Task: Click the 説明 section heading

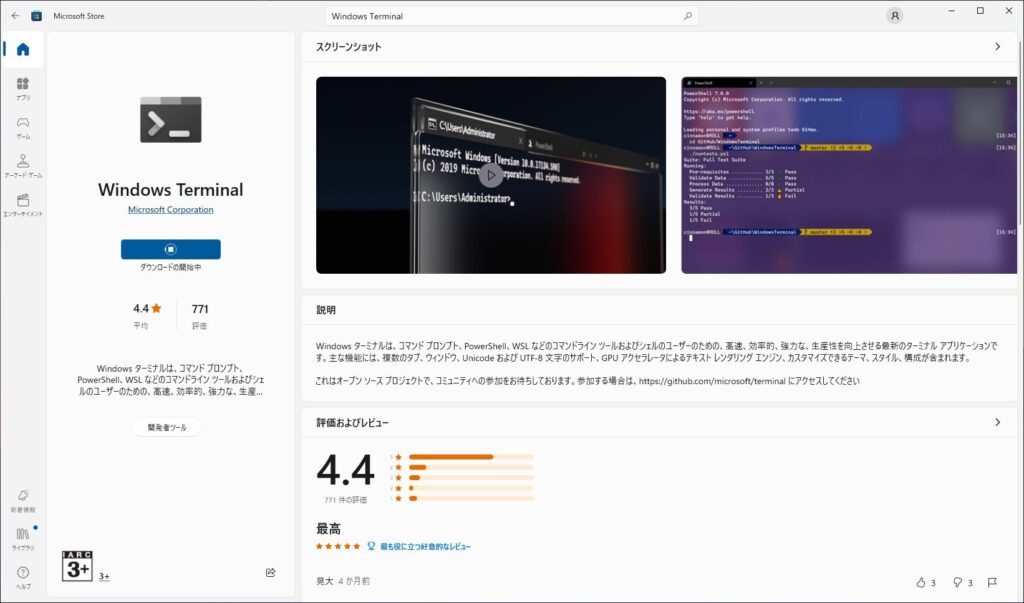Action: coord(326,310)
